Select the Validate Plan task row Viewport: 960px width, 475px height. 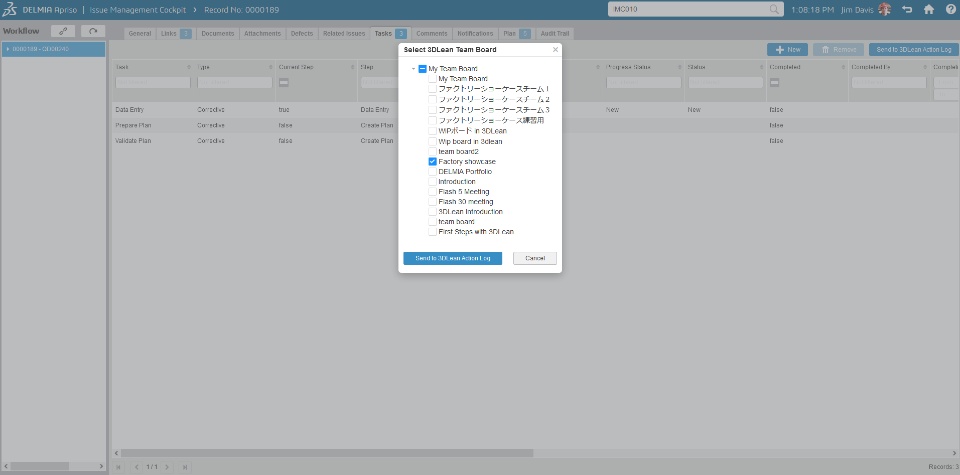click(534, 141)
